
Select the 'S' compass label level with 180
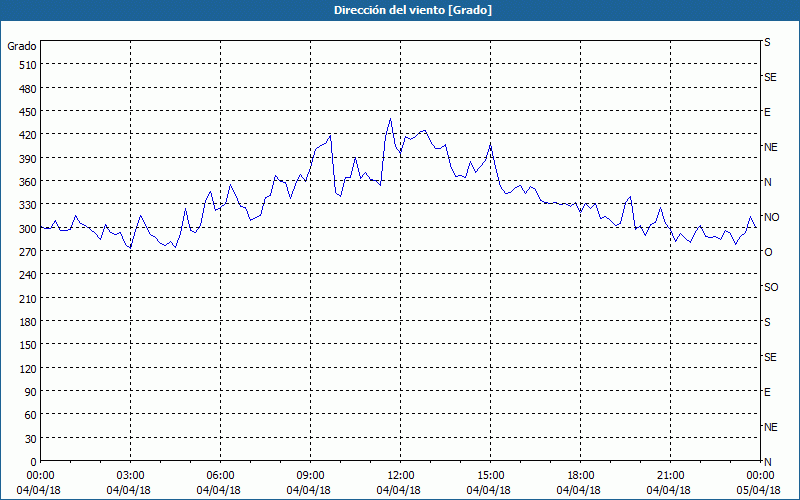tap(767, 322)
